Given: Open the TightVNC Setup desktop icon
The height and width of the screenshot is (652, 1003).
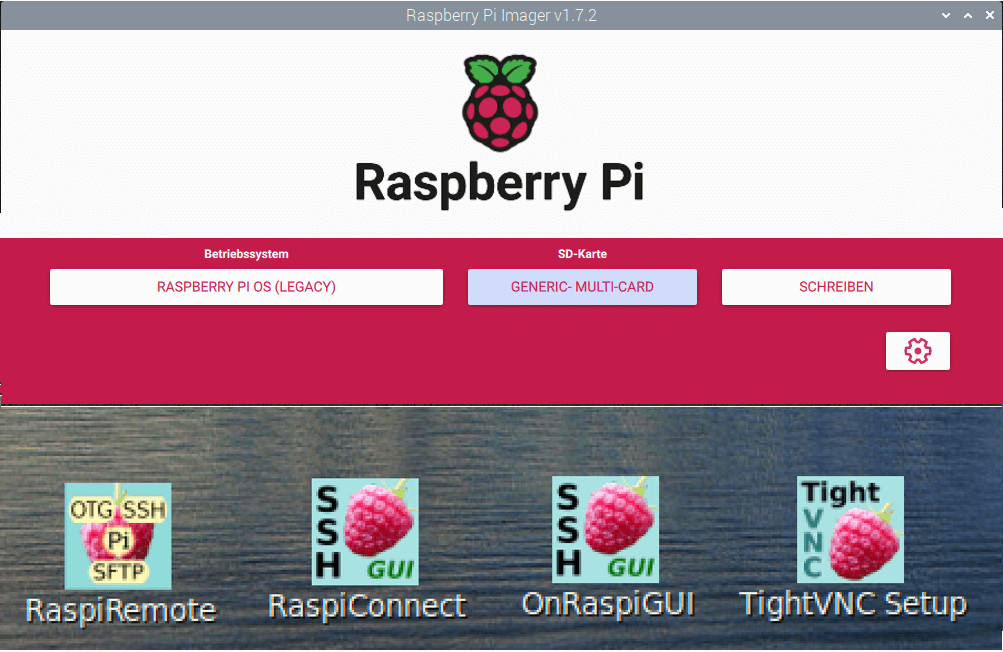Looking at the screenshot, I should (x=850, y=529).
